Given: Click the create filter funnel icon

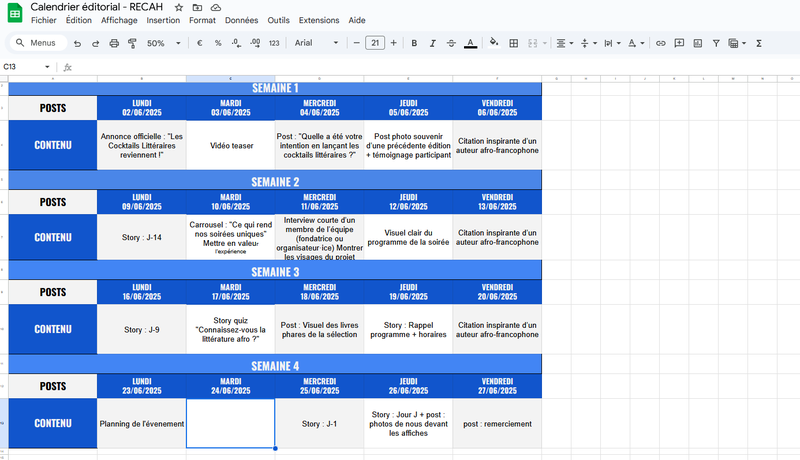Looking at the screenshot, I should pyautogui.click(x=716, y=43).
